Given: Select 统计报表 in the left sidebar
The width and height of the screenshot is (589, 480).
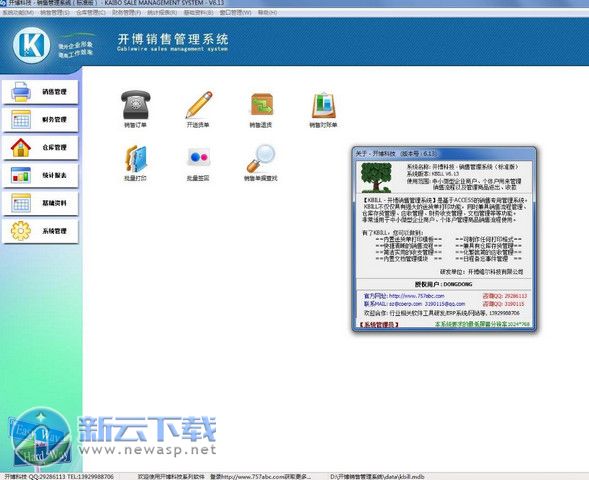Looking at the screenshot, I should tap(40, 175).
